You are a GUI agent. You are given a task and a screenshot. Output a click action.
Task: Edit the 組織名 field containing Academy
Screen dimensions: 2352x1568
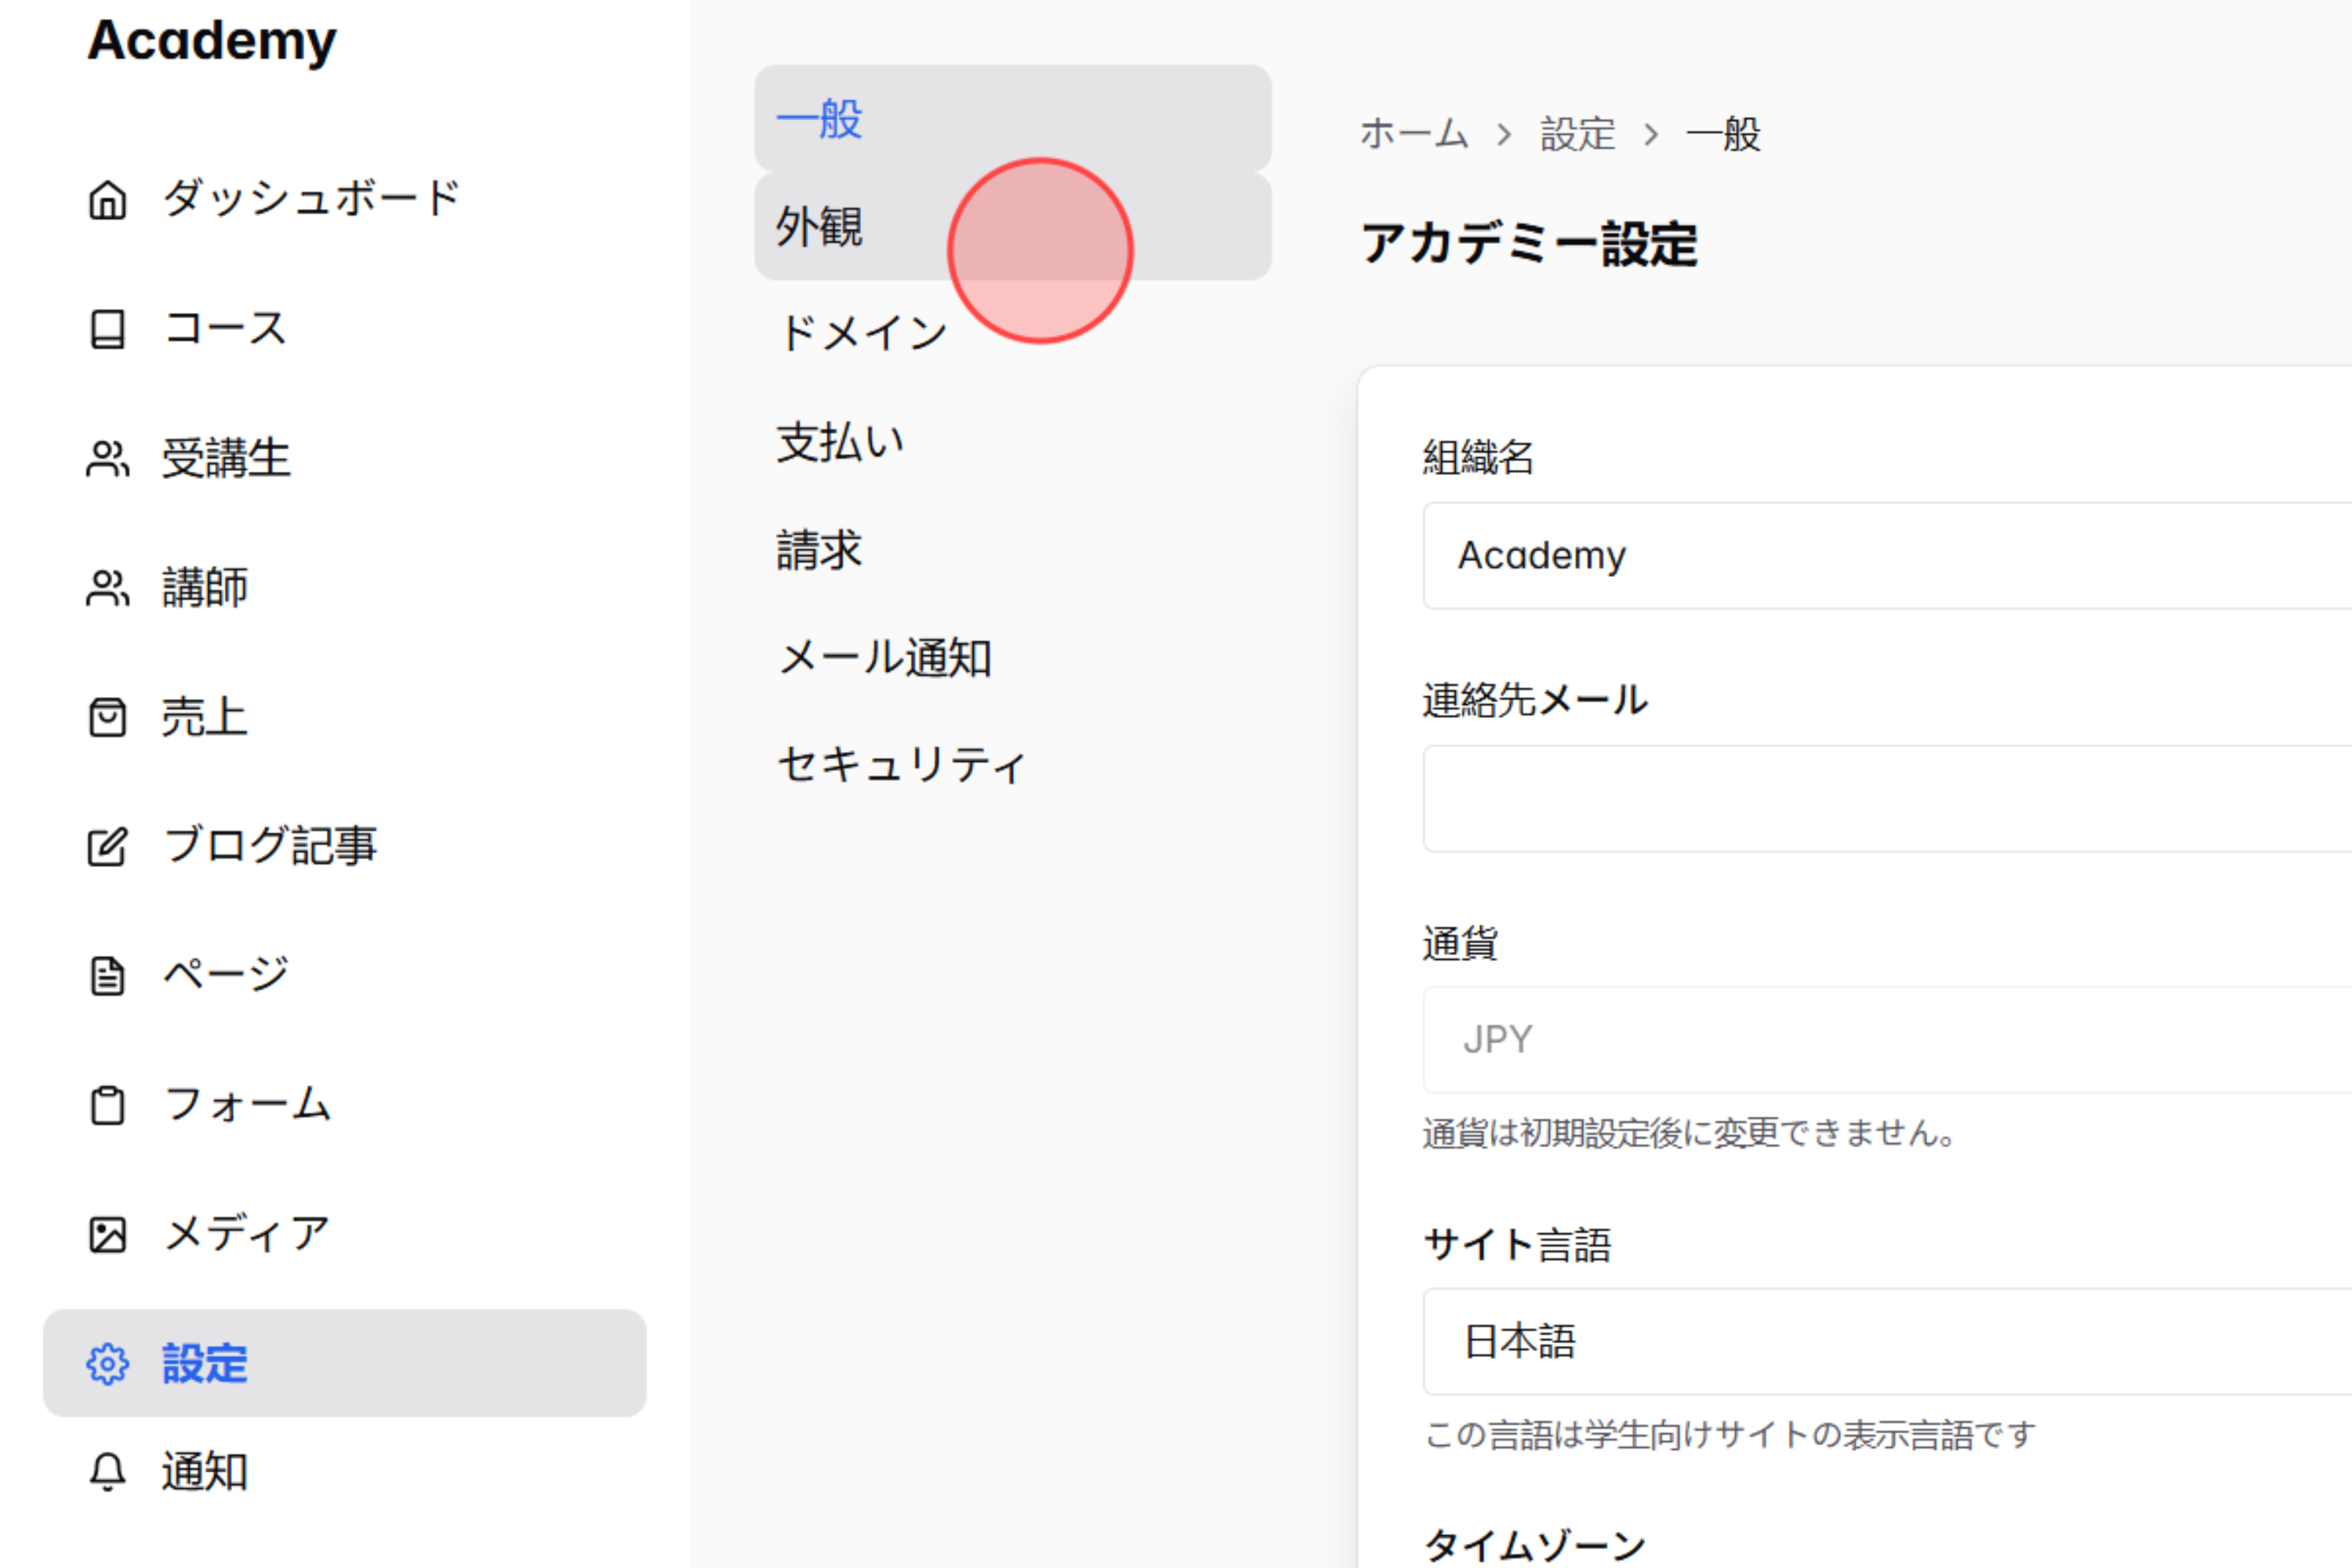tap(1880, 555)
